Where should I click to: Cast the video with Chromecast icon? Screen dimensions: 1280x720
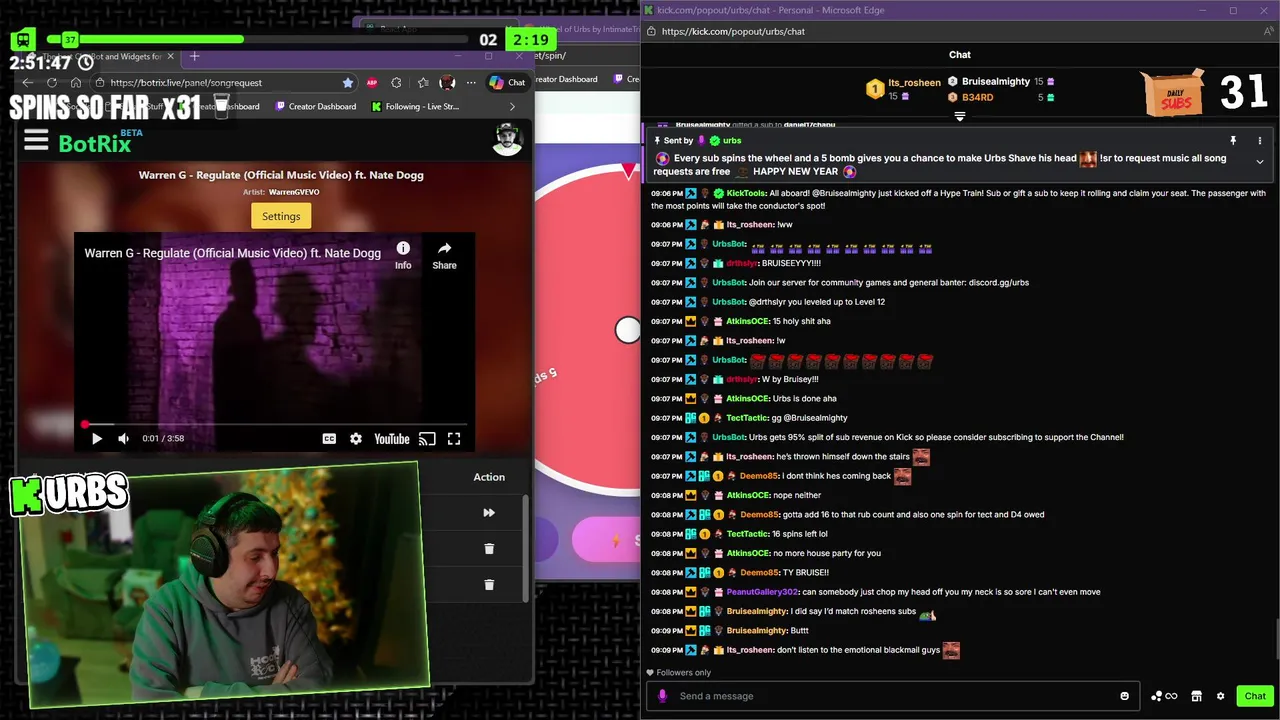click(427, 438)
